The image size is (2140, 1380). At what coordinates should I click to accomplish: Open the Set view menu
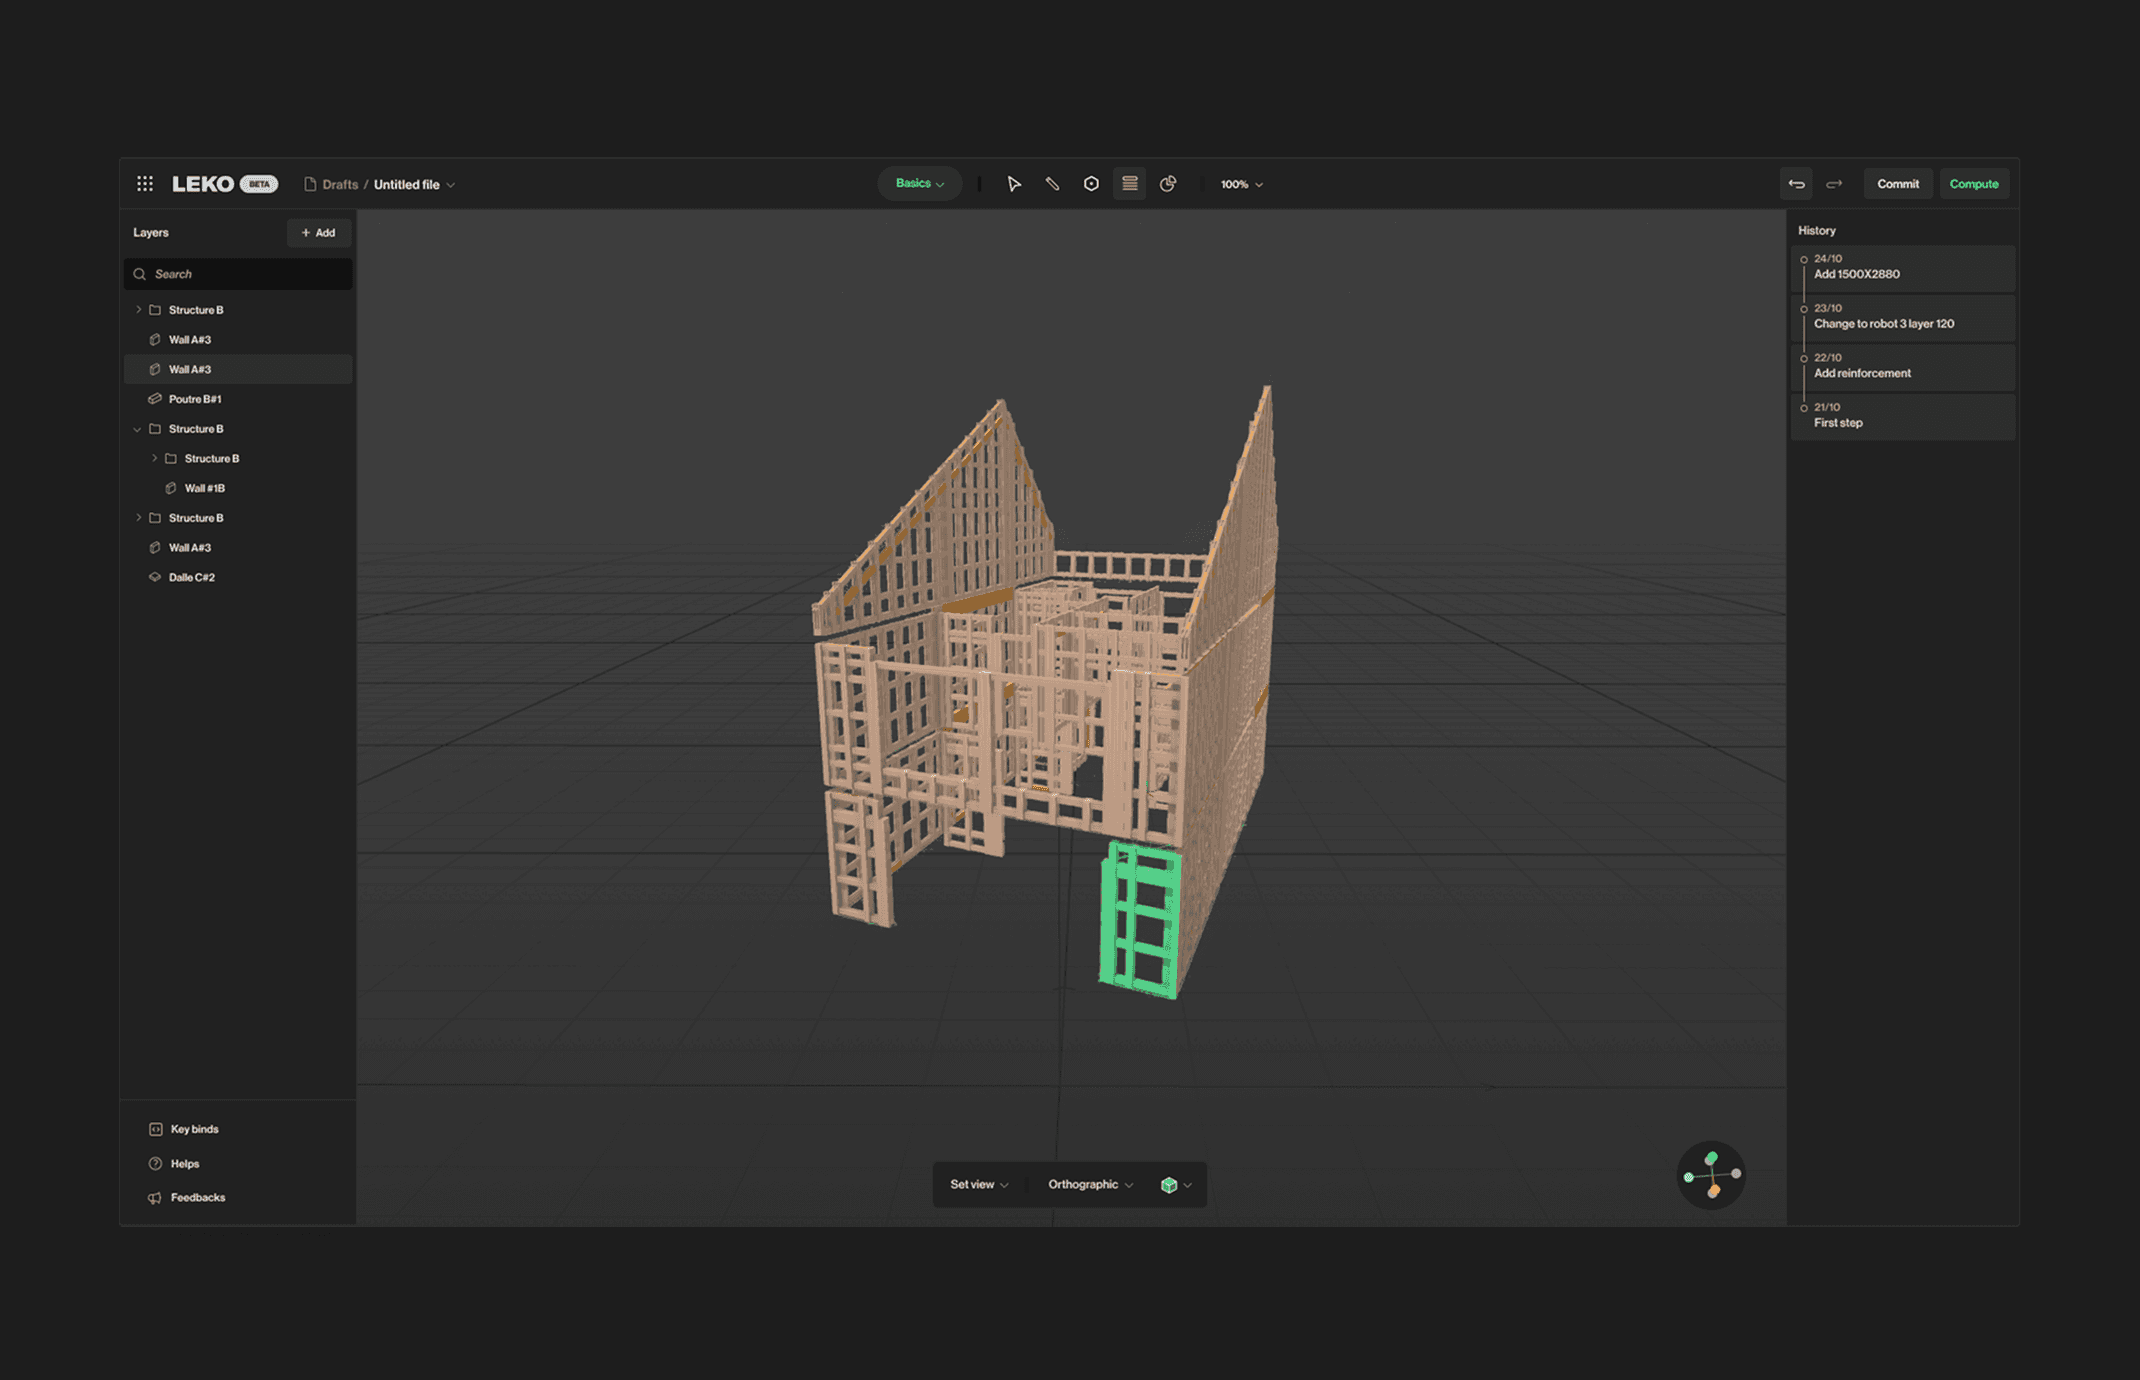pos(979,1184)
